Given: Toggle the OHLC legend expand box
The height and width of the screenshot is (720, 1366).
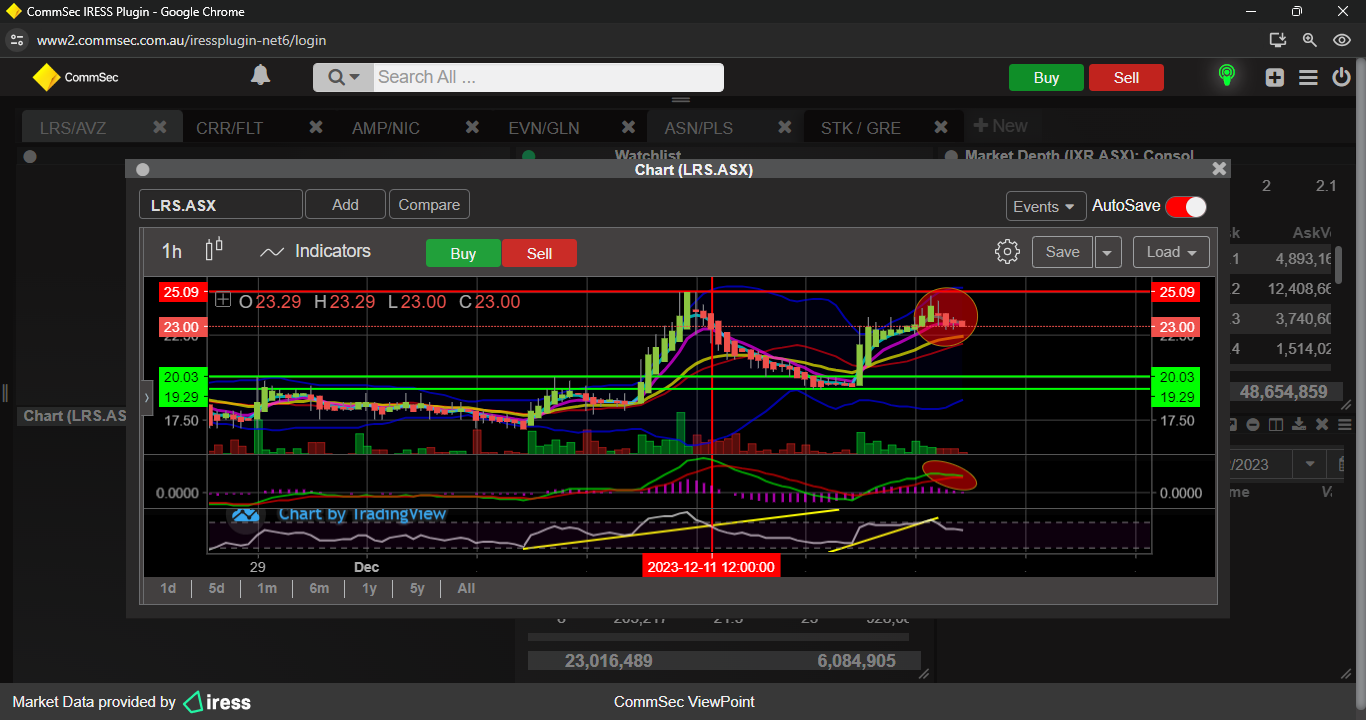Looking at the screenshot, I should point(222,300).
